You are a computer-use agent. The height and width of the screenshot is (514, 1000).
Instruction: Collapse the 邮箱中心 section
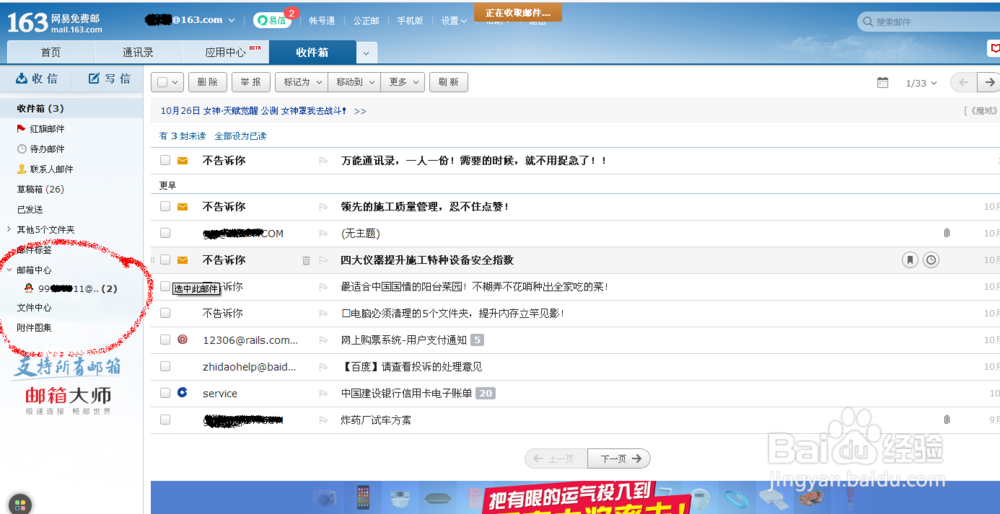pyautogui.click(x=10, y=270)
